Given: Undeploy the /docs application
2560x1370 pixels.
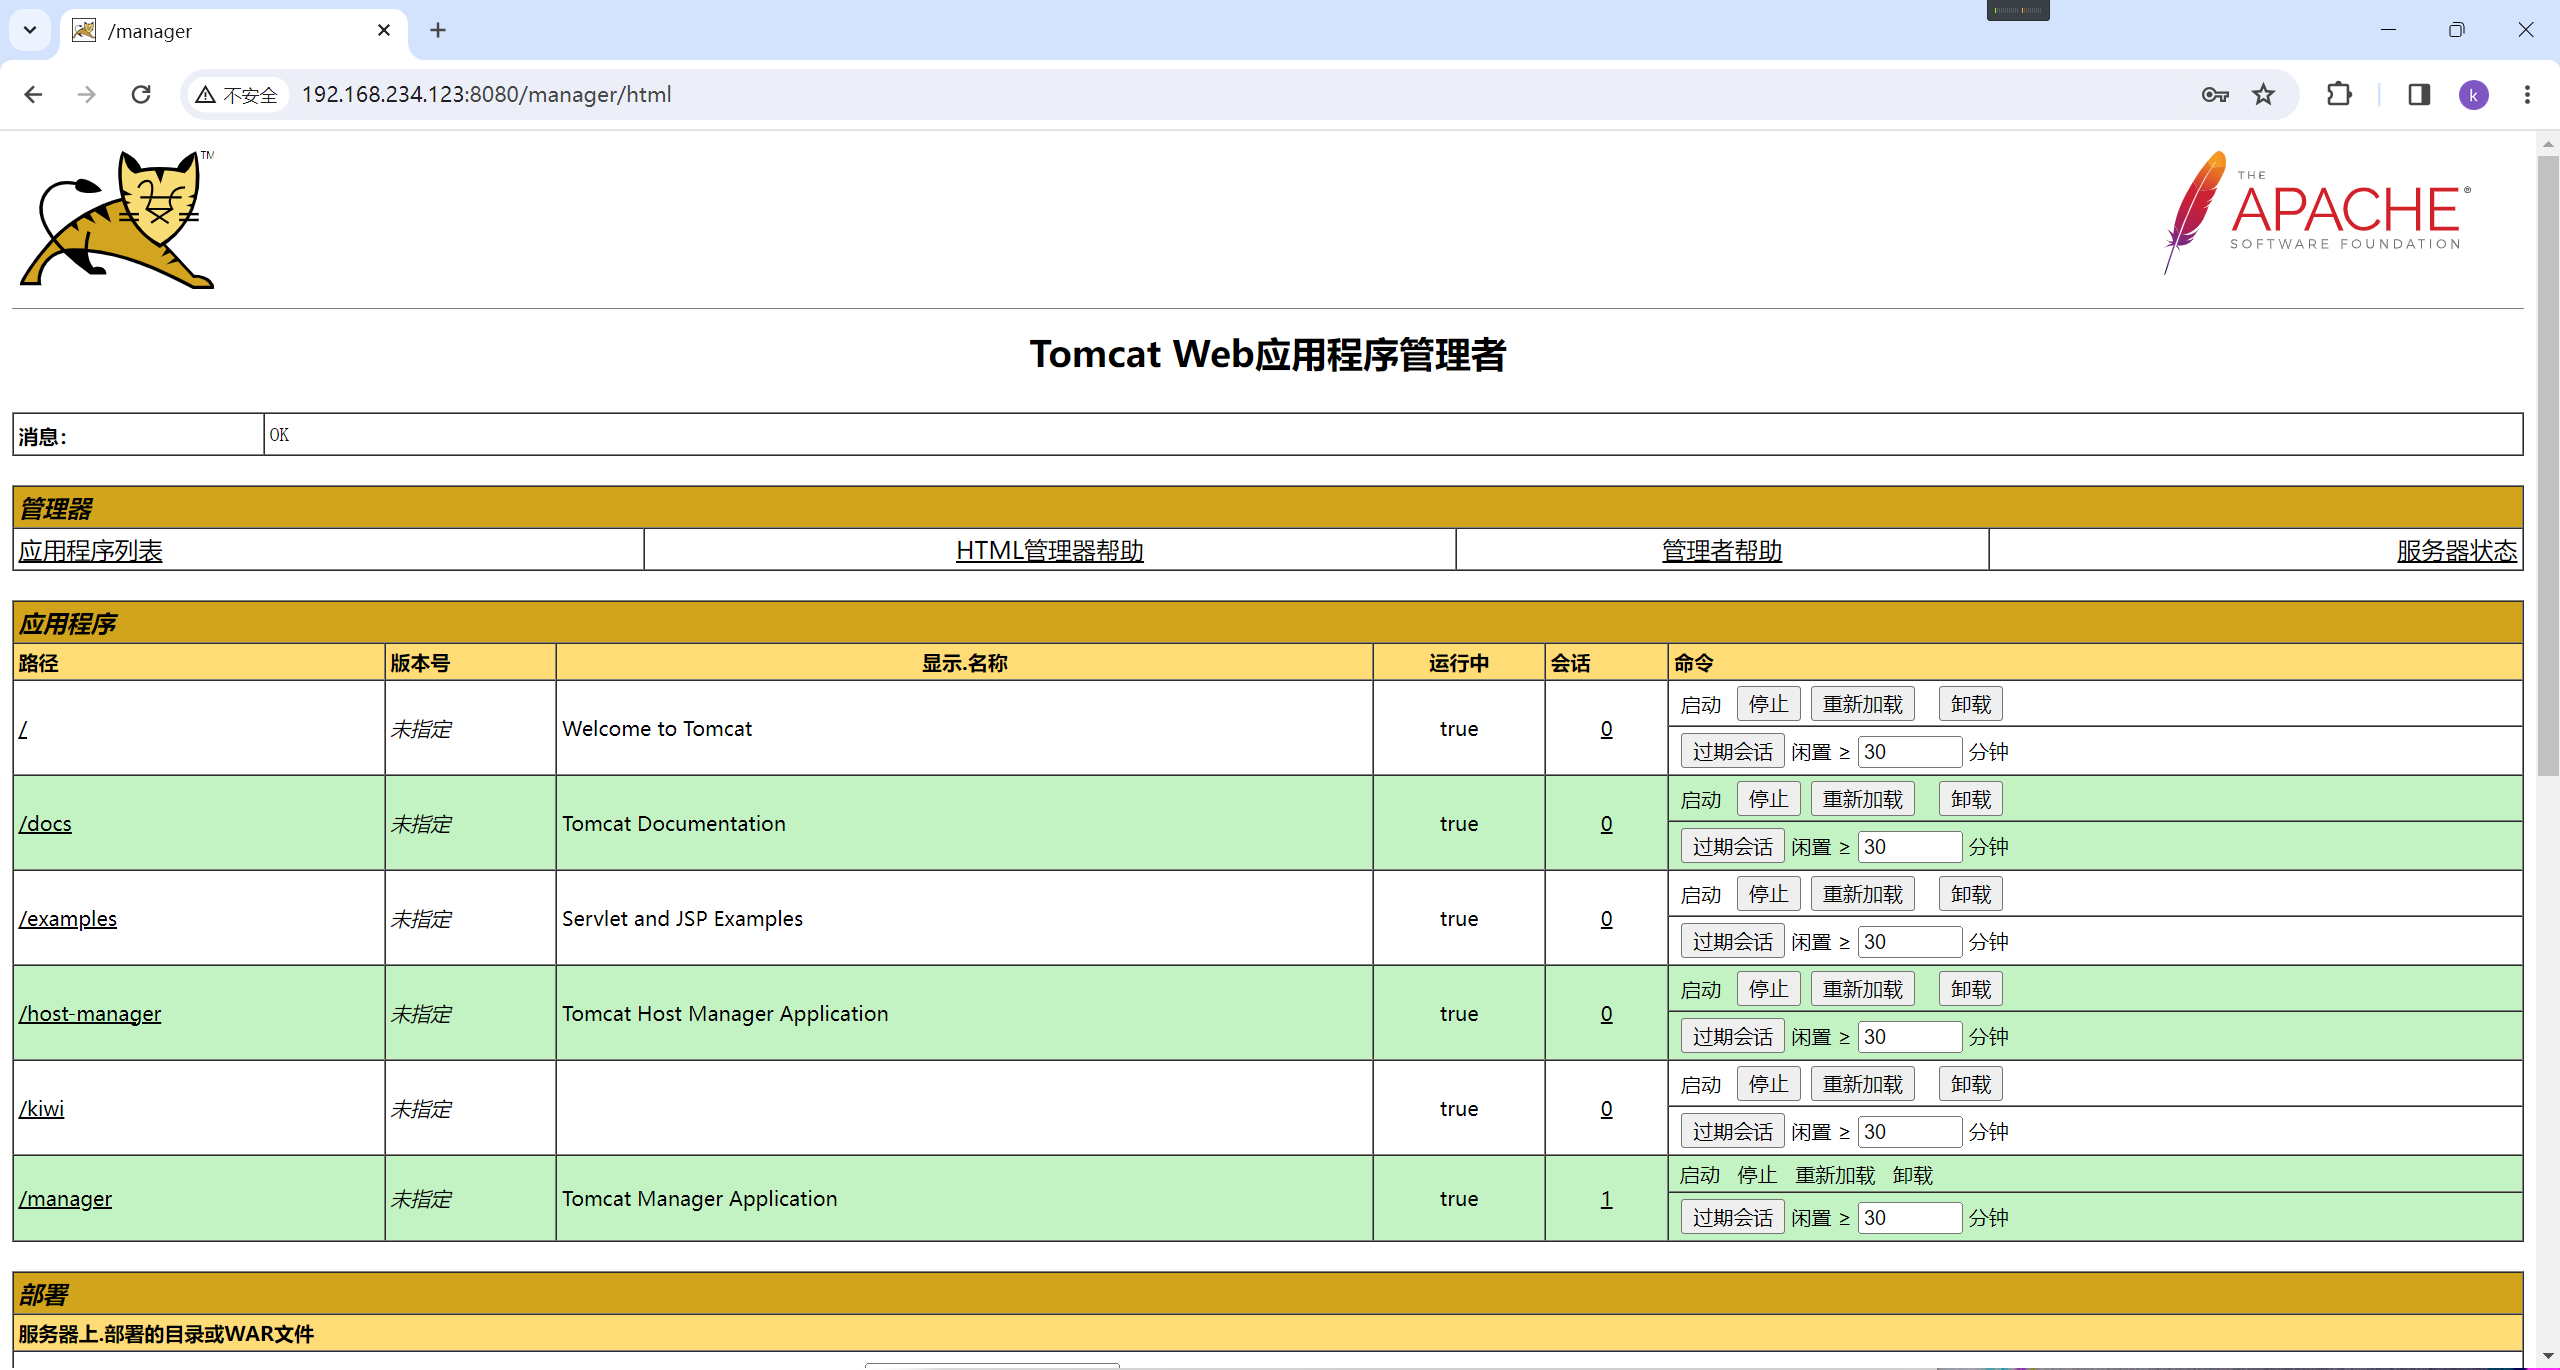Looking at the screenshot, I should 1970,799.
